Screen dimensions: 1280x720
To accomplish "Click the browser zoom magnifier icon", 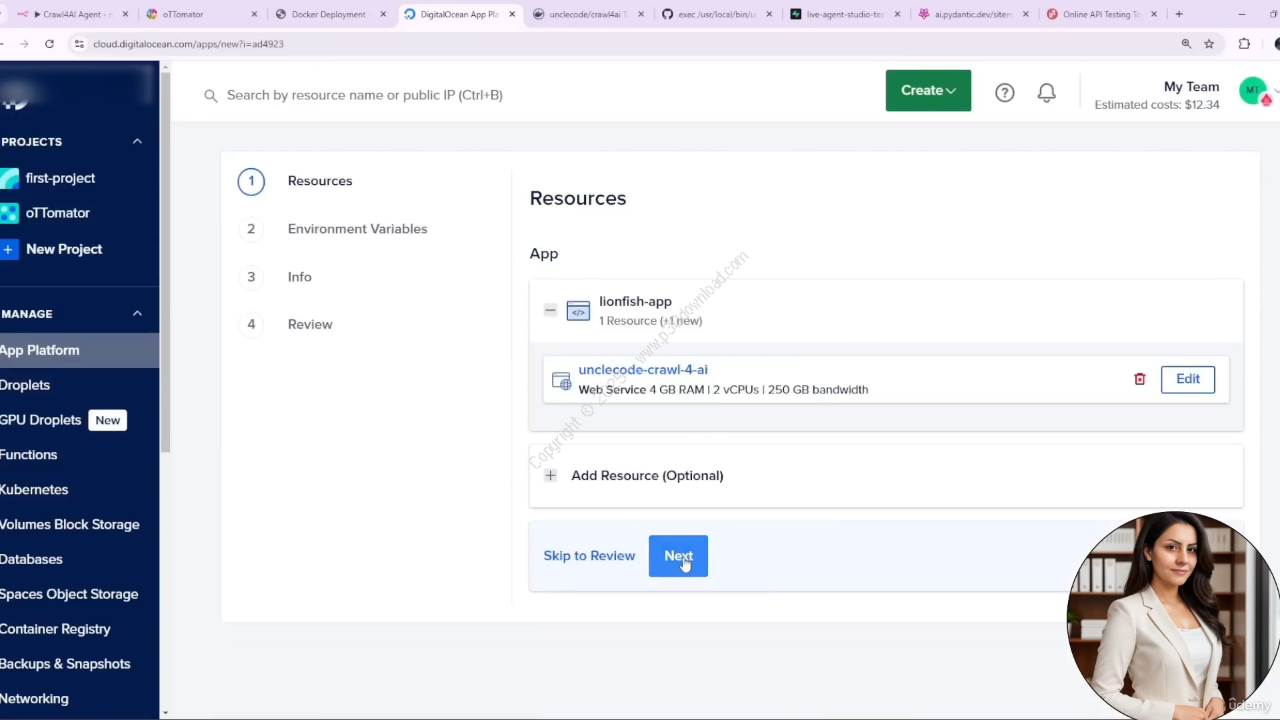I will point(1186,44).
